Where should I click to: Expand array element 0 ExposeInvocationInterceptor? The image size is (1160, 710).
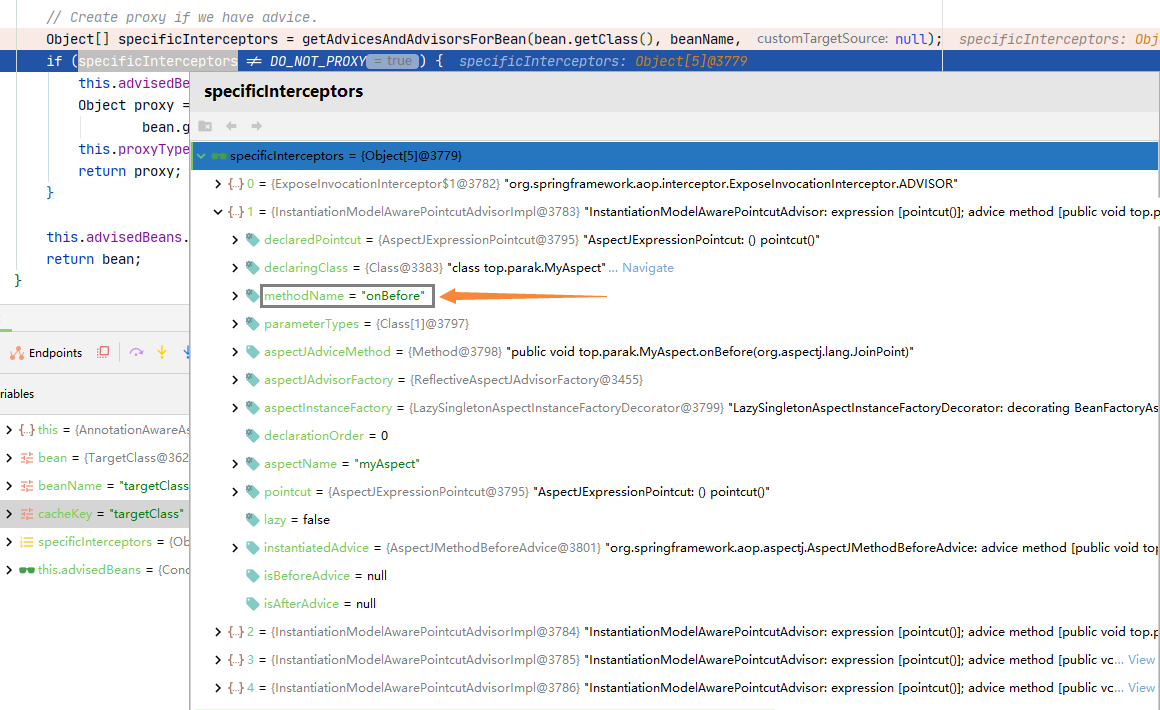[x=218, y=184]
